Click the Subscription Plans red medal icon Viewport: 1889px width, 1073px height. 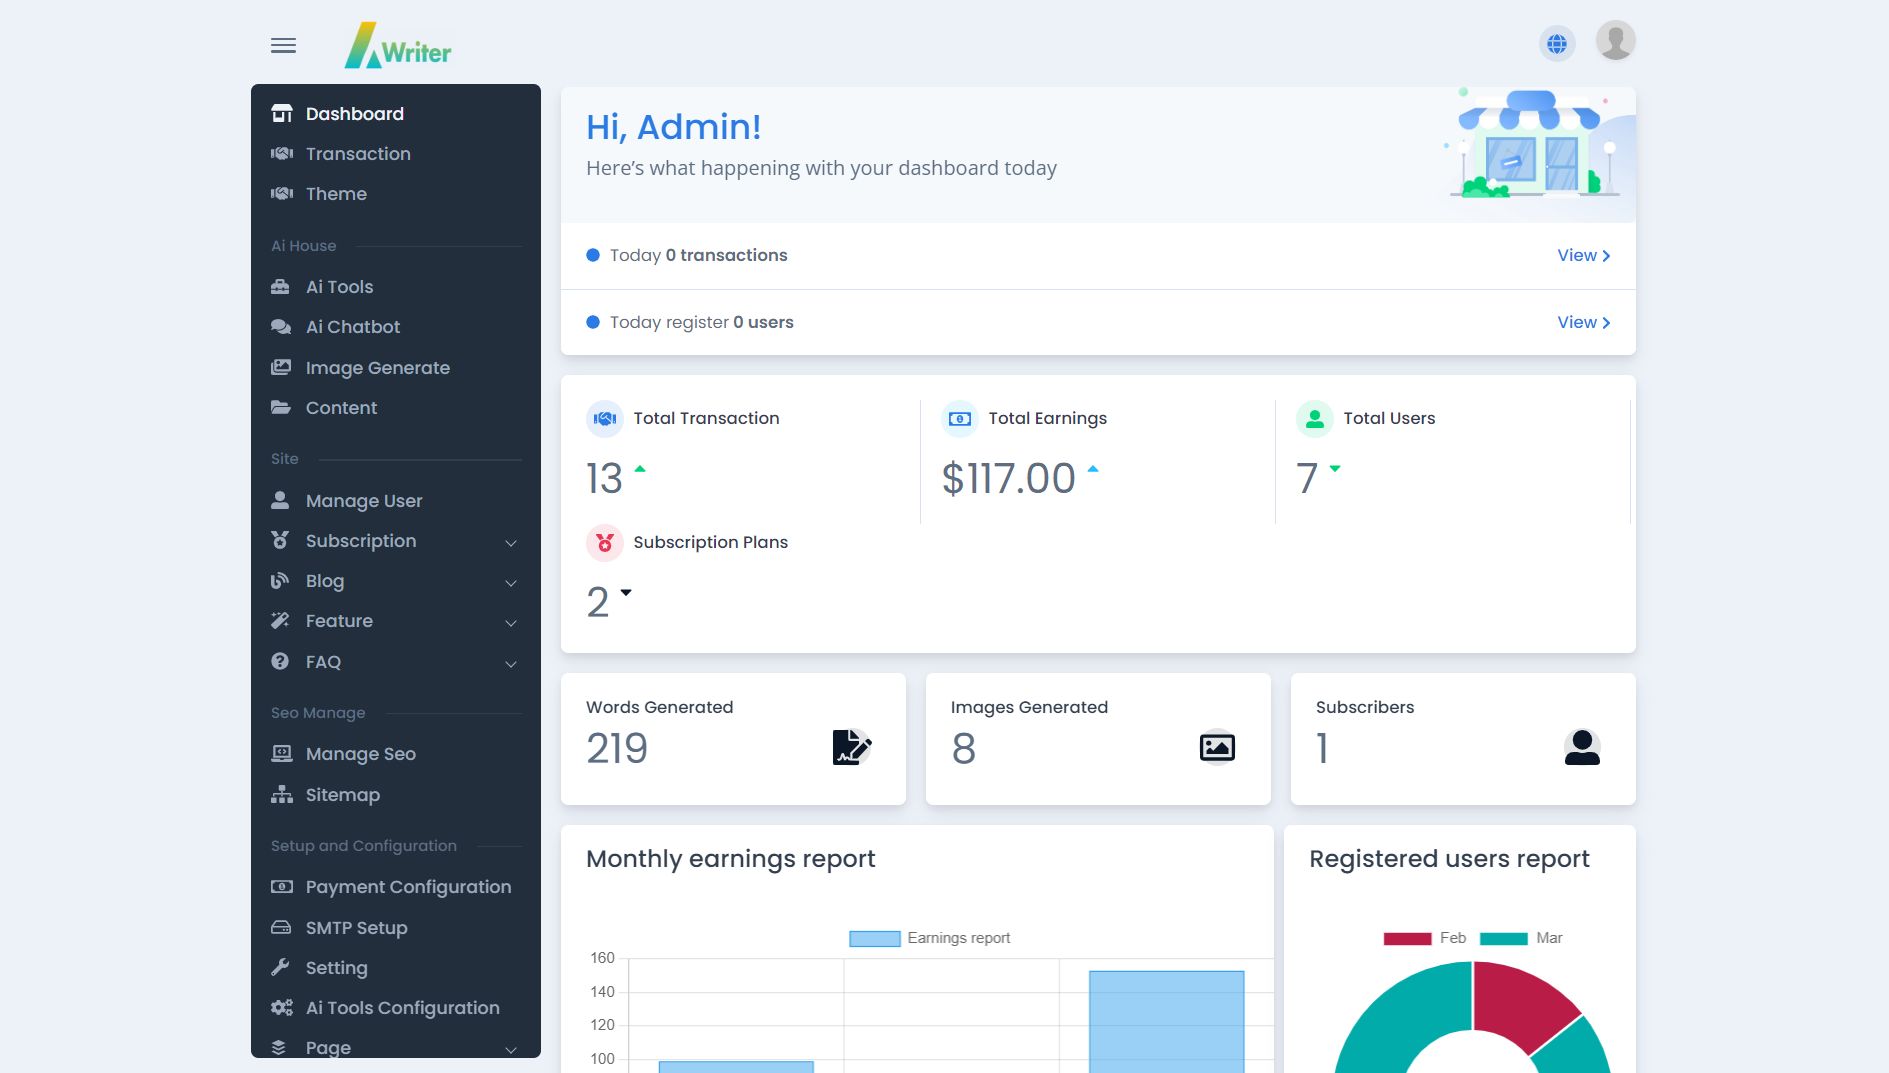(605, 543)
